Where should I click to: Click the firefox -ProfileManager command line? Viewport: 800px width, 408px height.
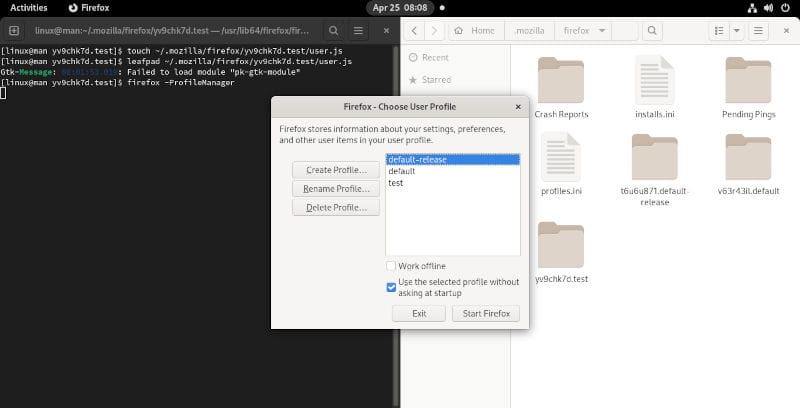[181, 82]
